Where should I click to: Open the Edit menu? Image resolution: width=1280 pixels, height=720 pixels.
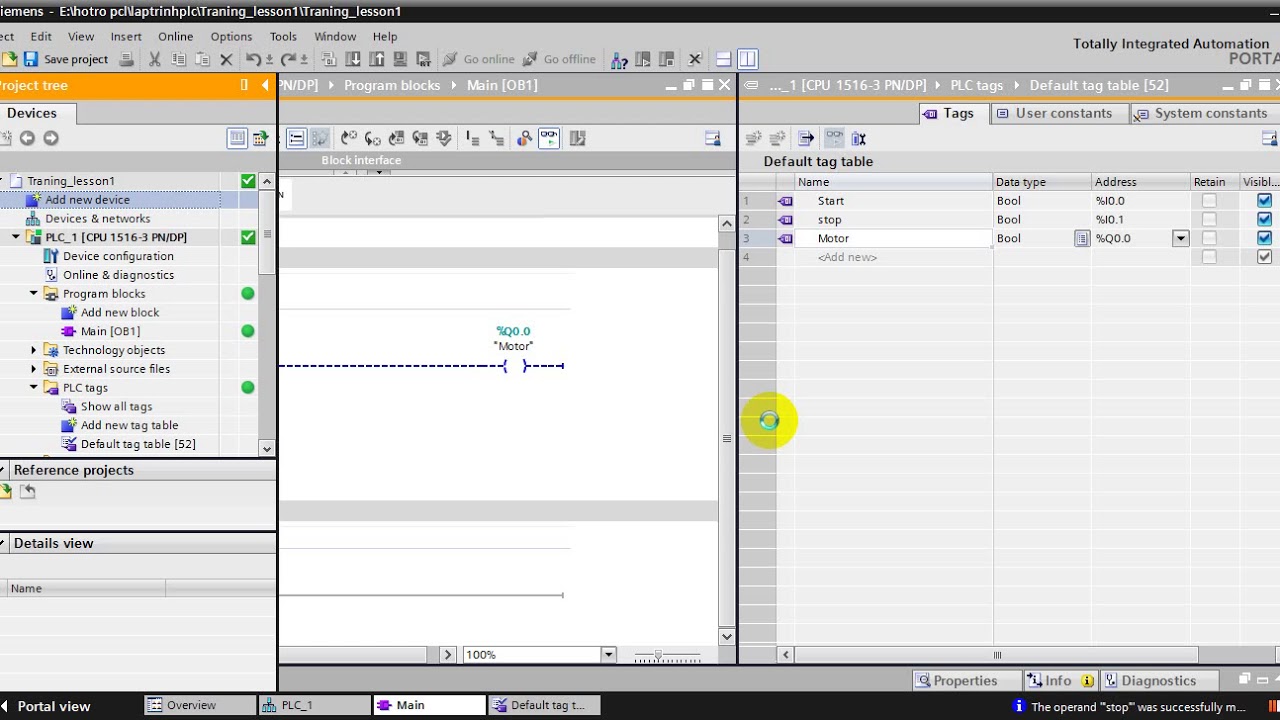click(41, 36)
